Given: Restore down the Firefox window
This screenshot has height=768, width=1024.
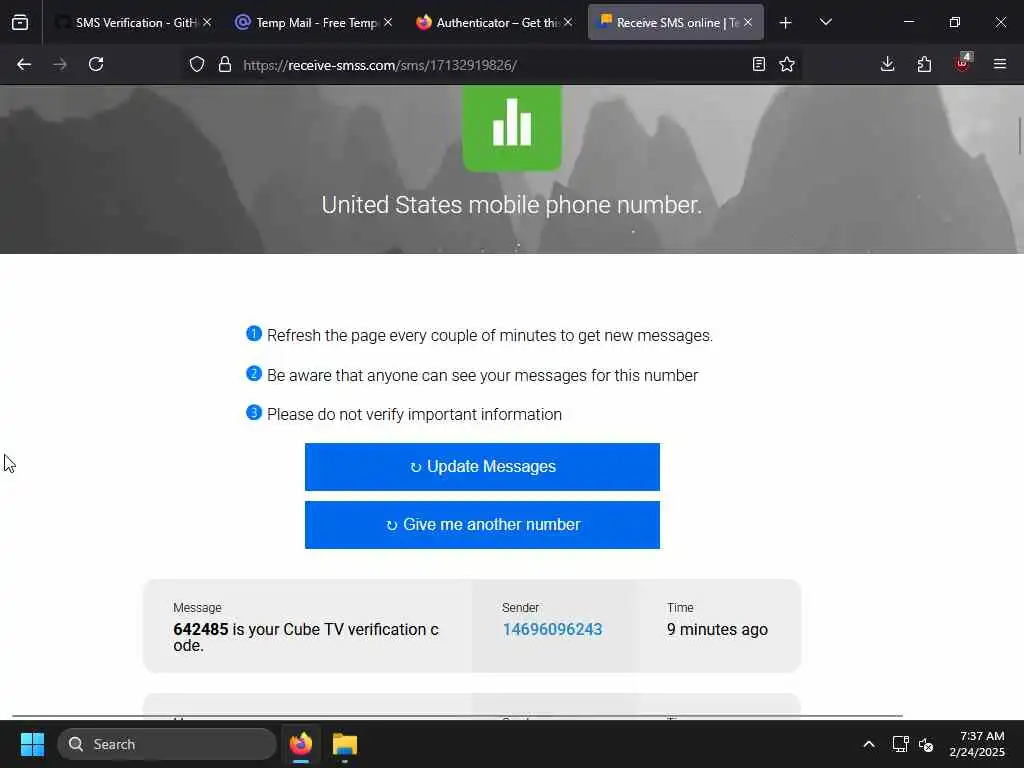Looking at the screenshot, I should click(x=955, y=23).
